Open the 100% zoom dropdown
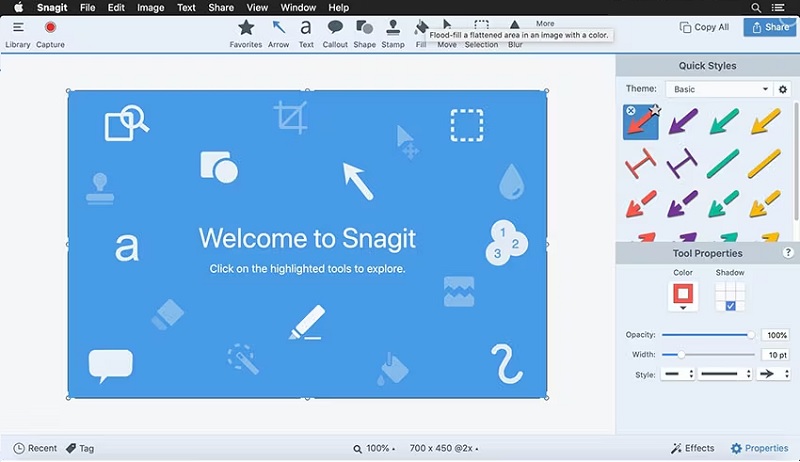The image size is (800, 462). [374, 448]
